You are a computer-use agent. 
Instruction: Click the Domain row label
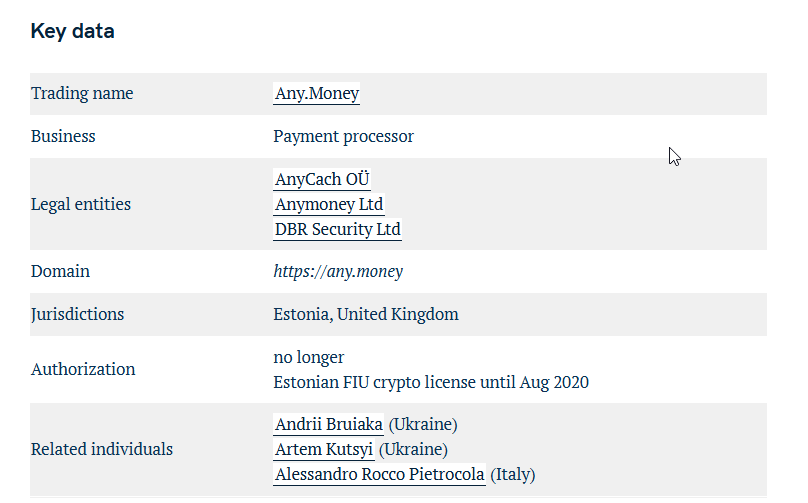(60, 272)
